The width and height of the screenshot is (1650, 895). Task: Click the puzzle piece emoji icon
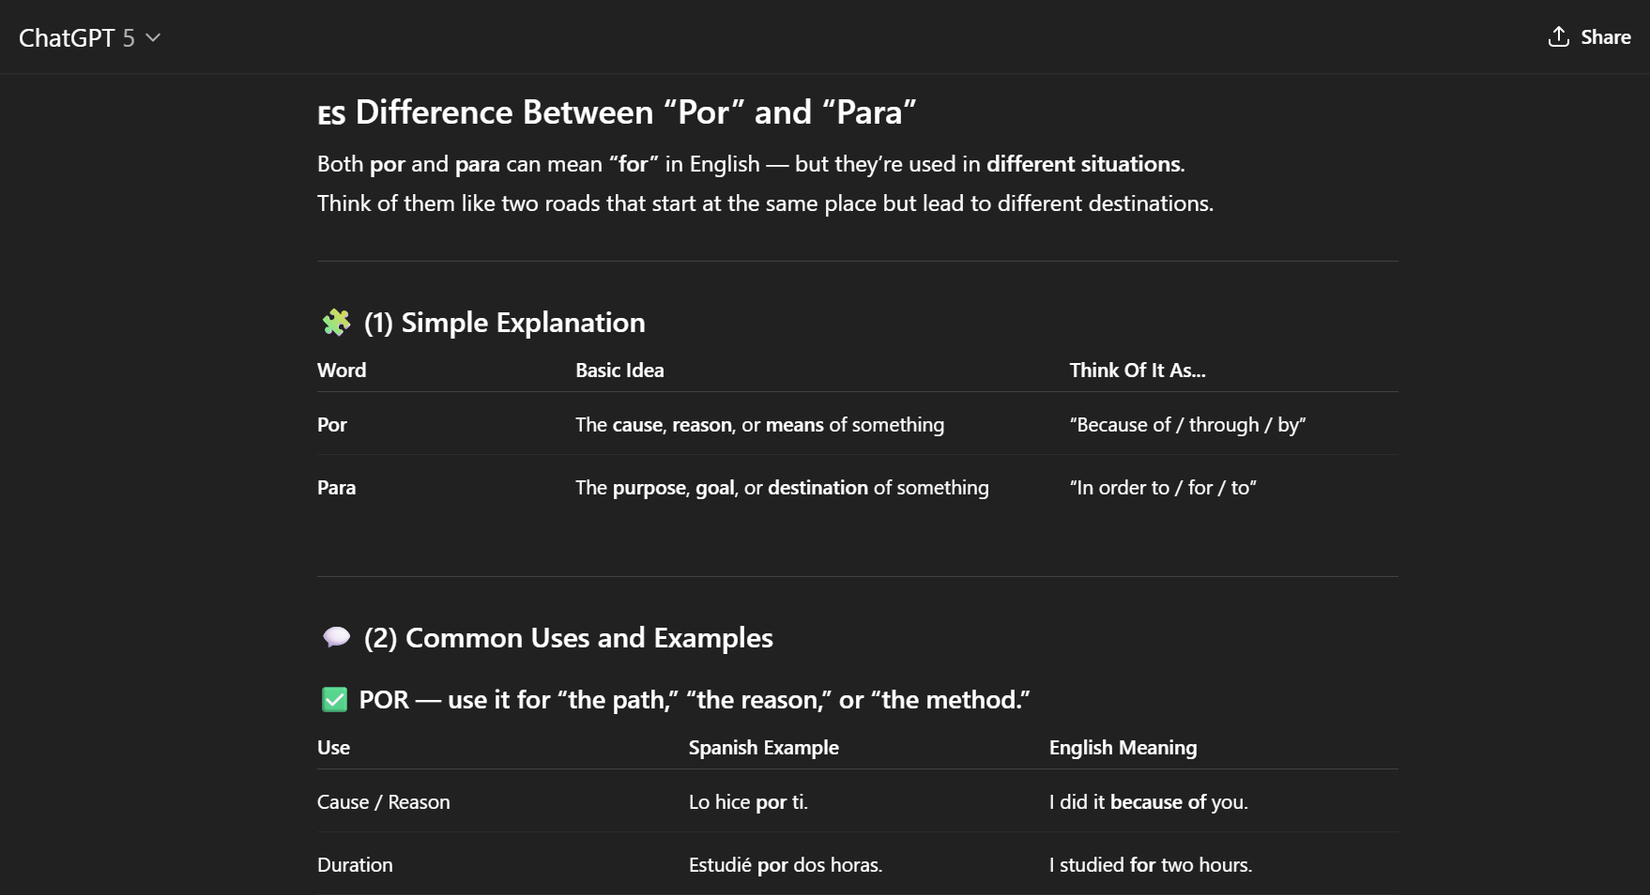[335, 322]
